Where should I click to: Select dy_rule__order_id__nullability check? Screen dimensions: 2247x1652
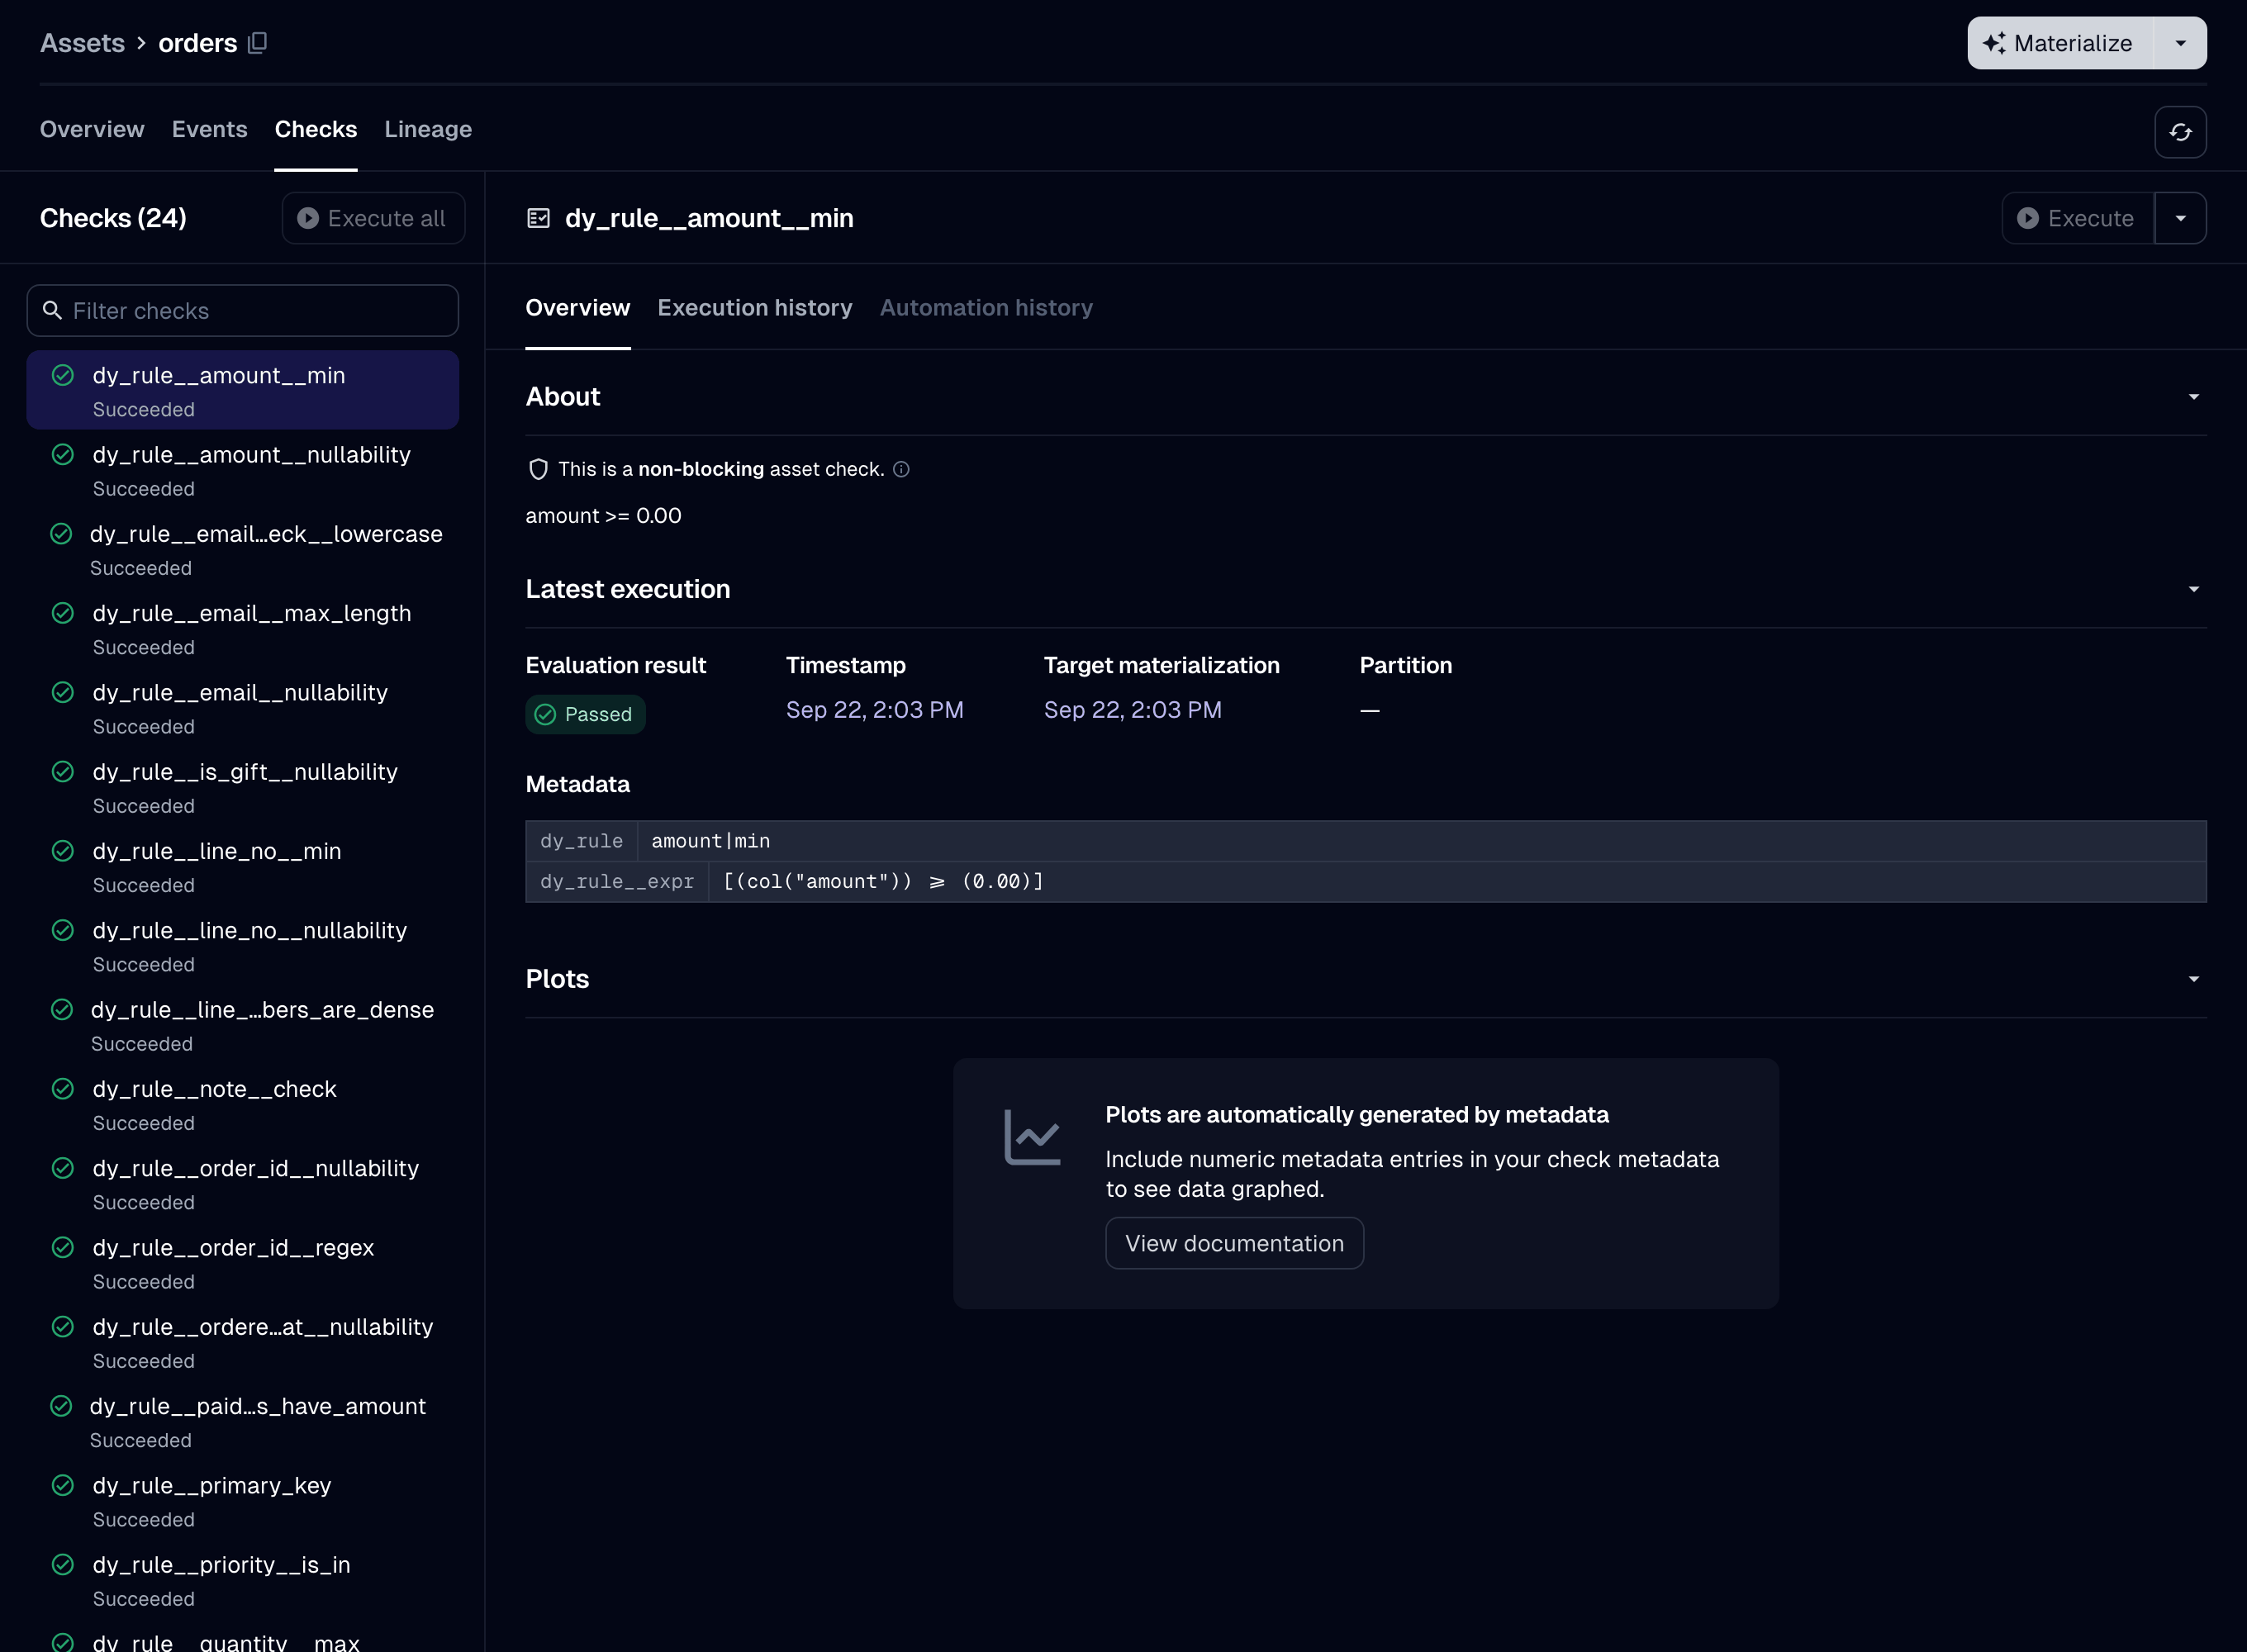(243, 1184)
